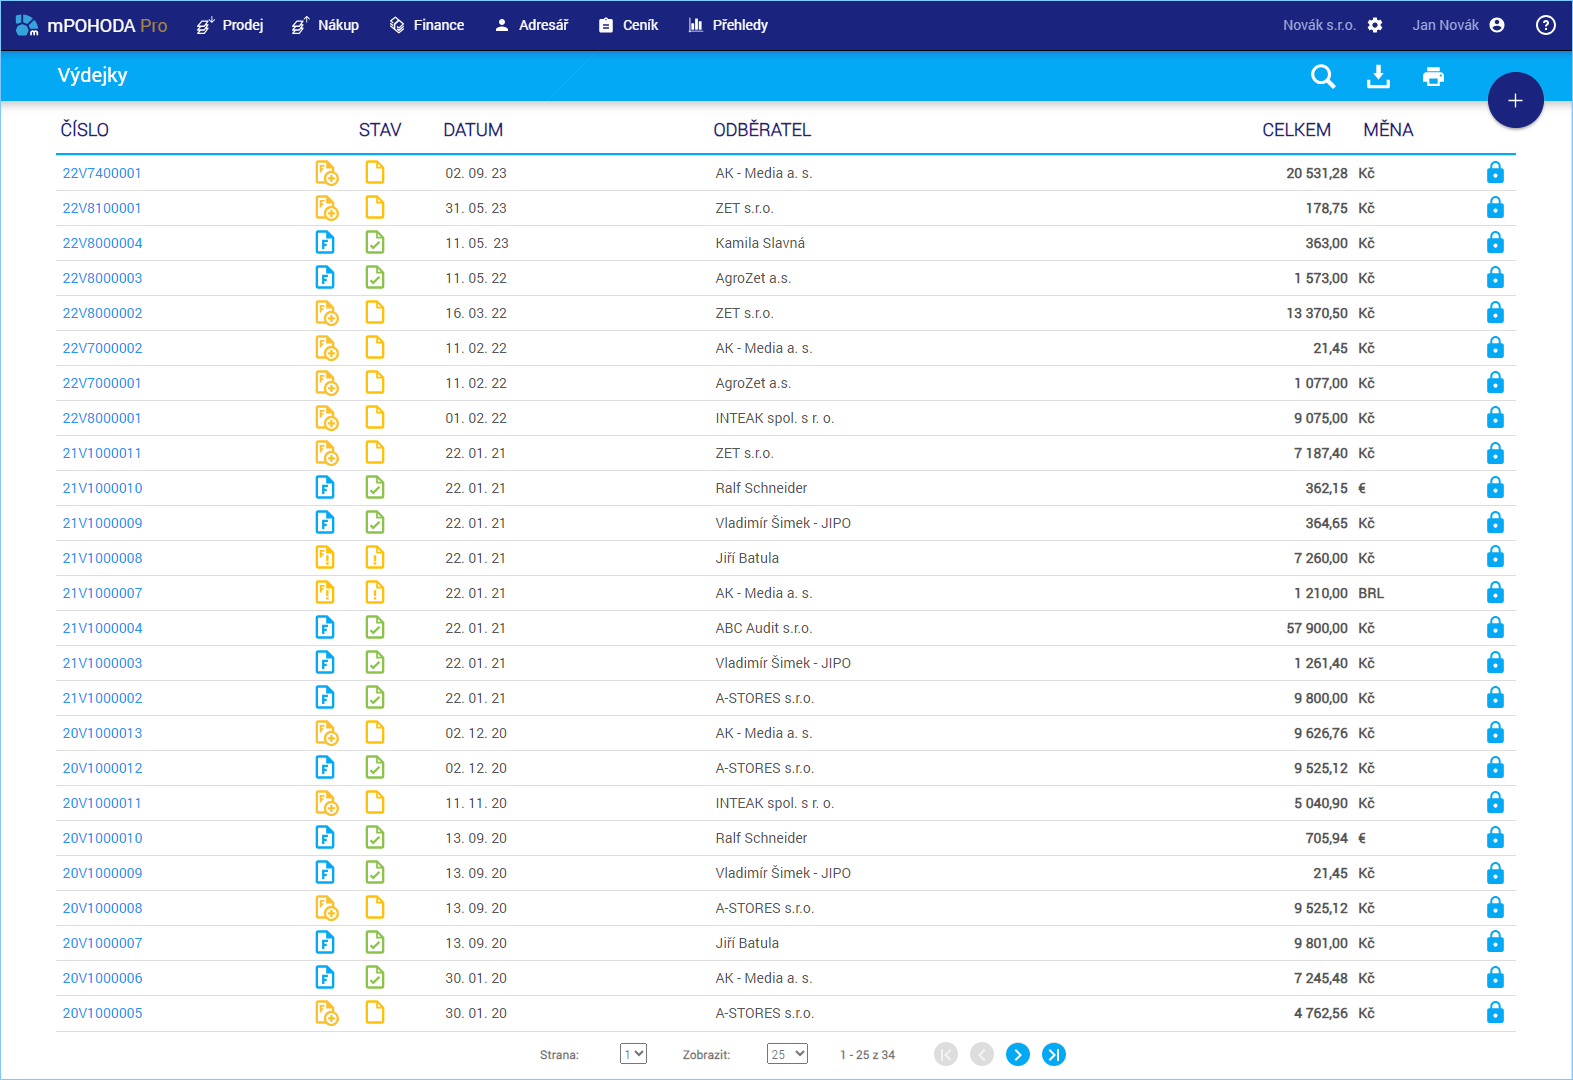Open the Přehledy menu
1573x1080 pixels.
click(728, 25)
